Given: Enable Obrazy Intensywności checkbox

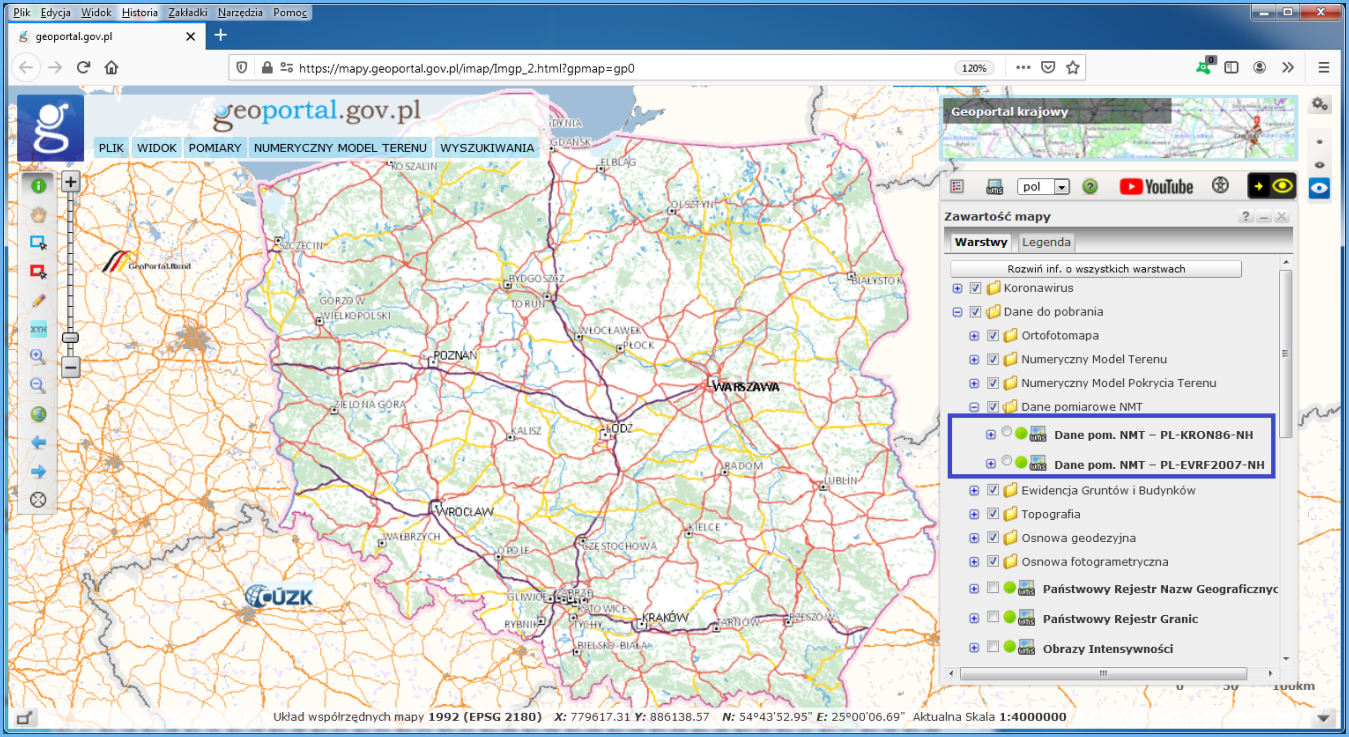Looking at the screenshot, I should click(x=993, y=647).
